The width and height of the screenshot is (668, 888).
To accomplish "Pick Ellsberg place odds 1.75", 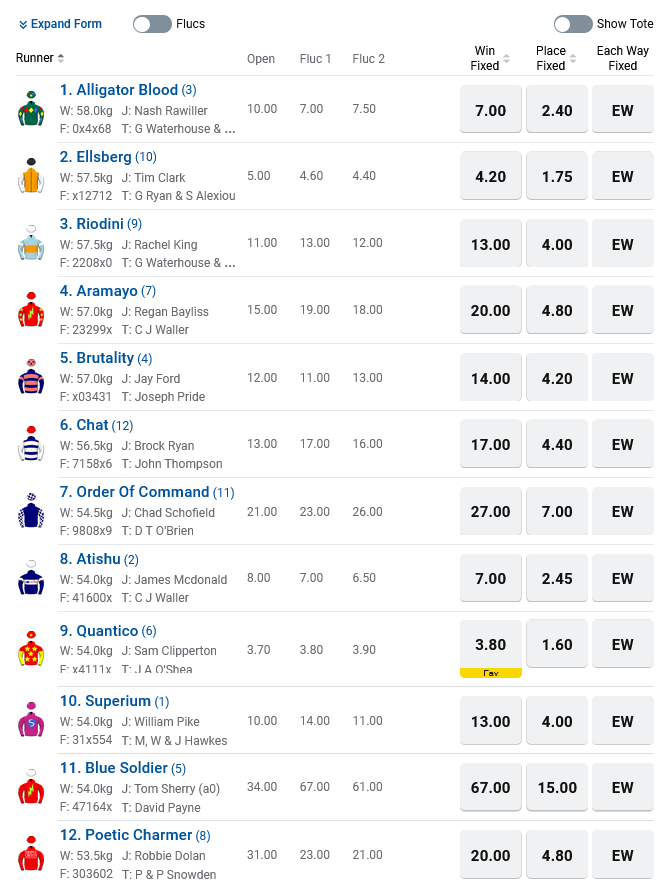I will pyautogui.click(x=557, y=176).
